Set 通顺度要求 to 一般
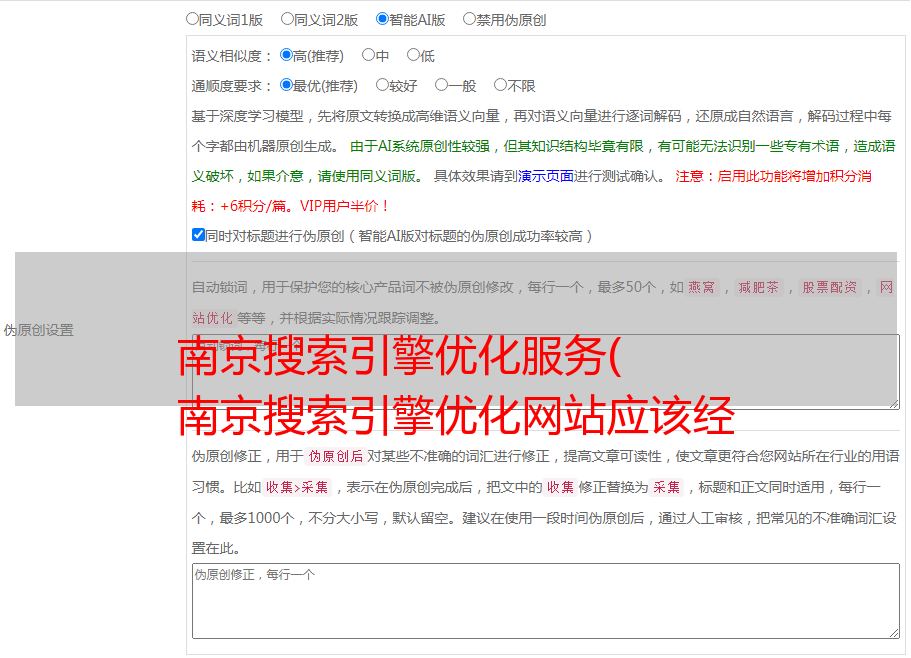Image resolution: width=911 pixels, height=658 pixels. [x=442, y=85]
